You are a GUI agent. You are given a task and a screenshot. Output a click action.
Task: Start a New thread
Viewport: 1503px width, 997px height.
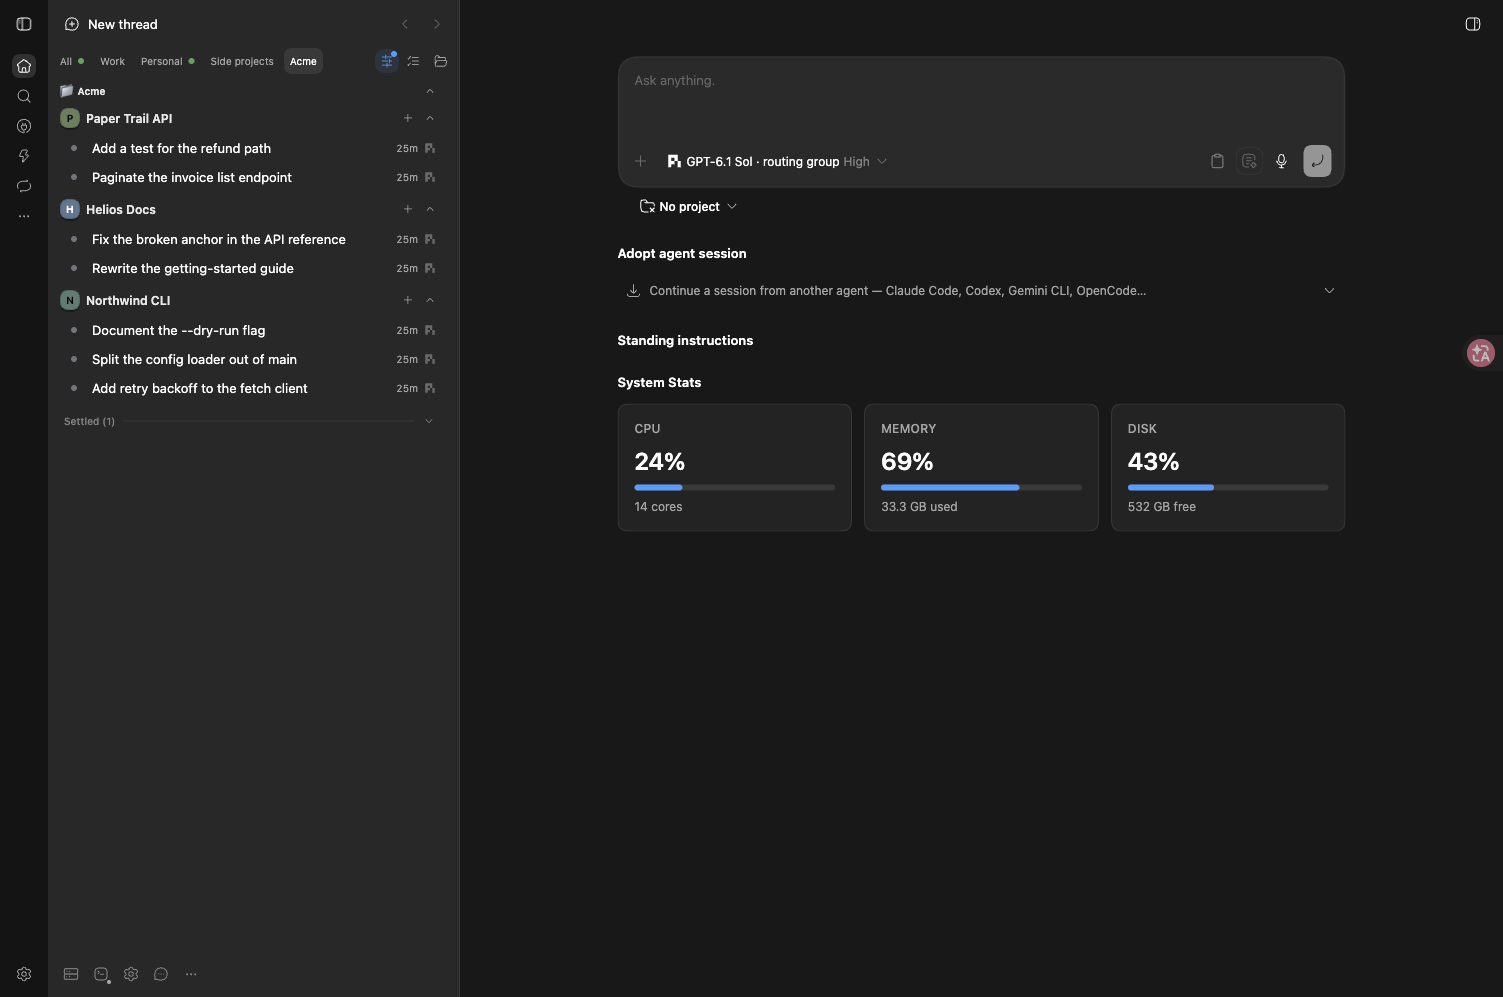click(x=111, y=24)
